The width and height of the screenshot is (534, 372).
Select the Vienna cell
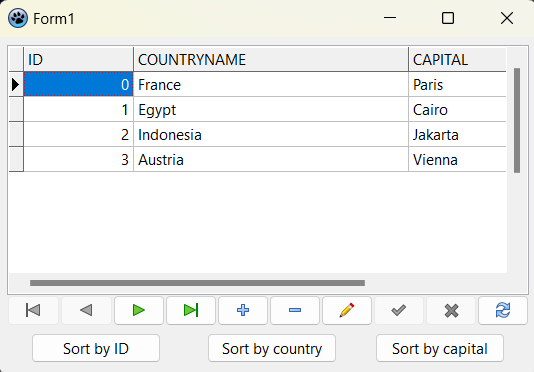pyautogui.click(x=457, y=159)
